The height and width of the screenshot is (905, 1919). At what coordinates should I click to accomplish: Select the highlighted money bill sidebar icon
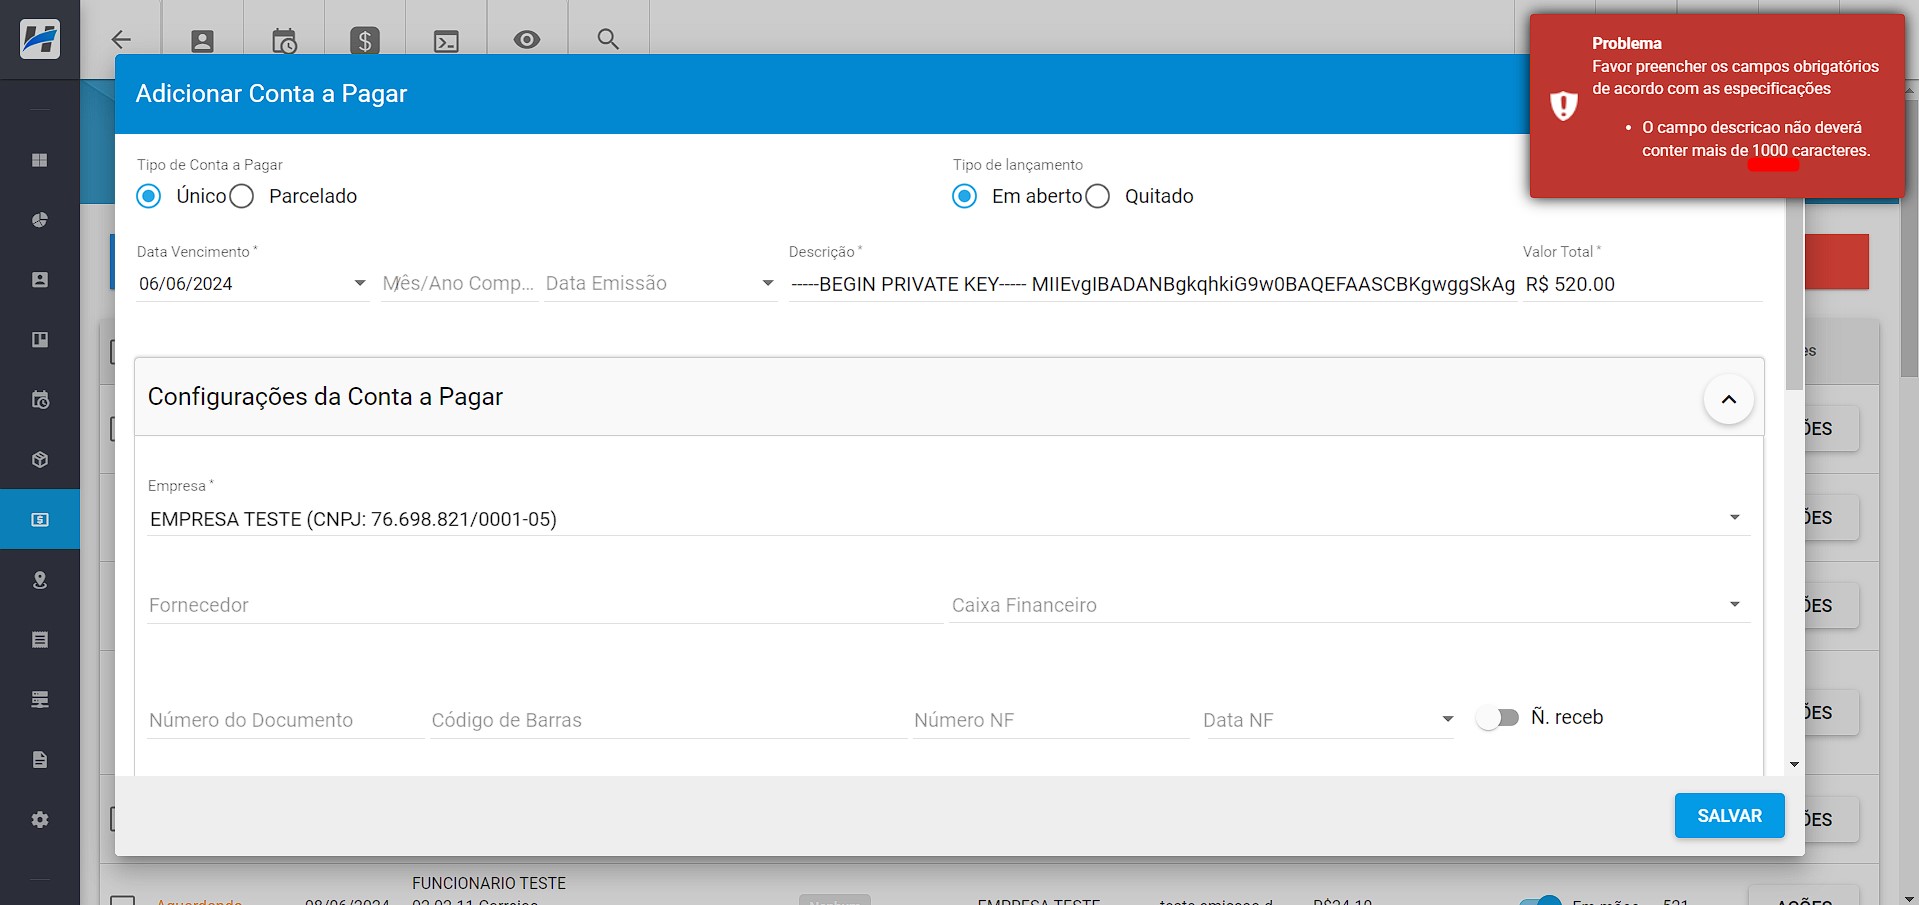(x=40, y=519)
